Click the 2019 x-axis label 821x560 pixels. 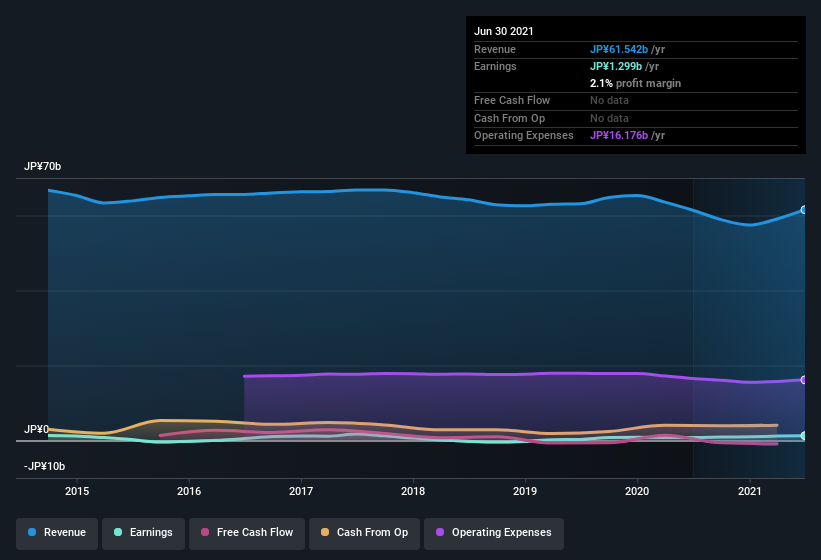point(525,491)
